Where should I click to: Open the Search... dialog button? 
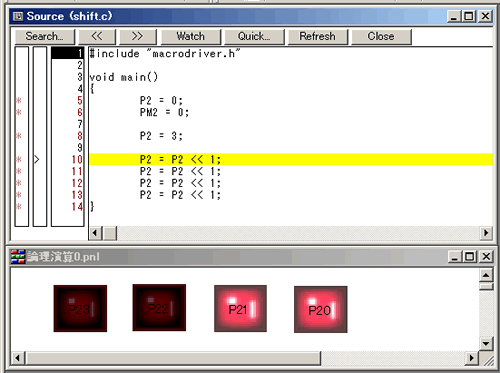(x=45, y=36)
